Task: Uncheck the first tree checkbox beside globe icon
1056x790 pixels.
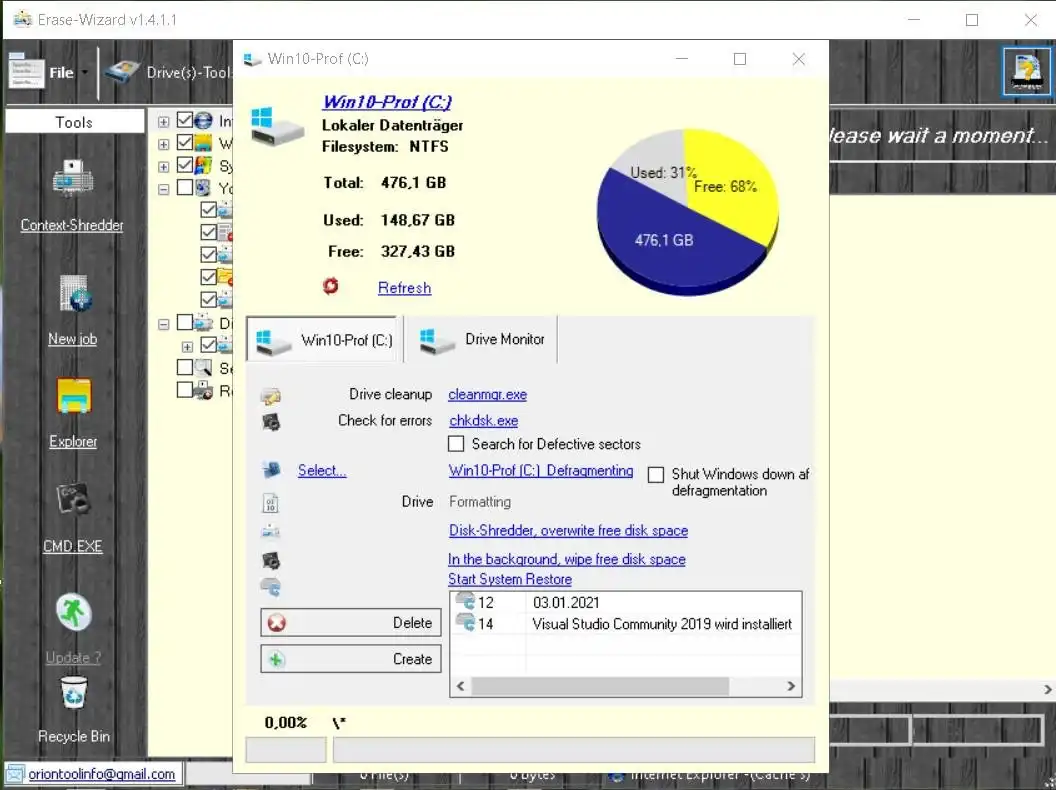Action: (x=185, y=121)
